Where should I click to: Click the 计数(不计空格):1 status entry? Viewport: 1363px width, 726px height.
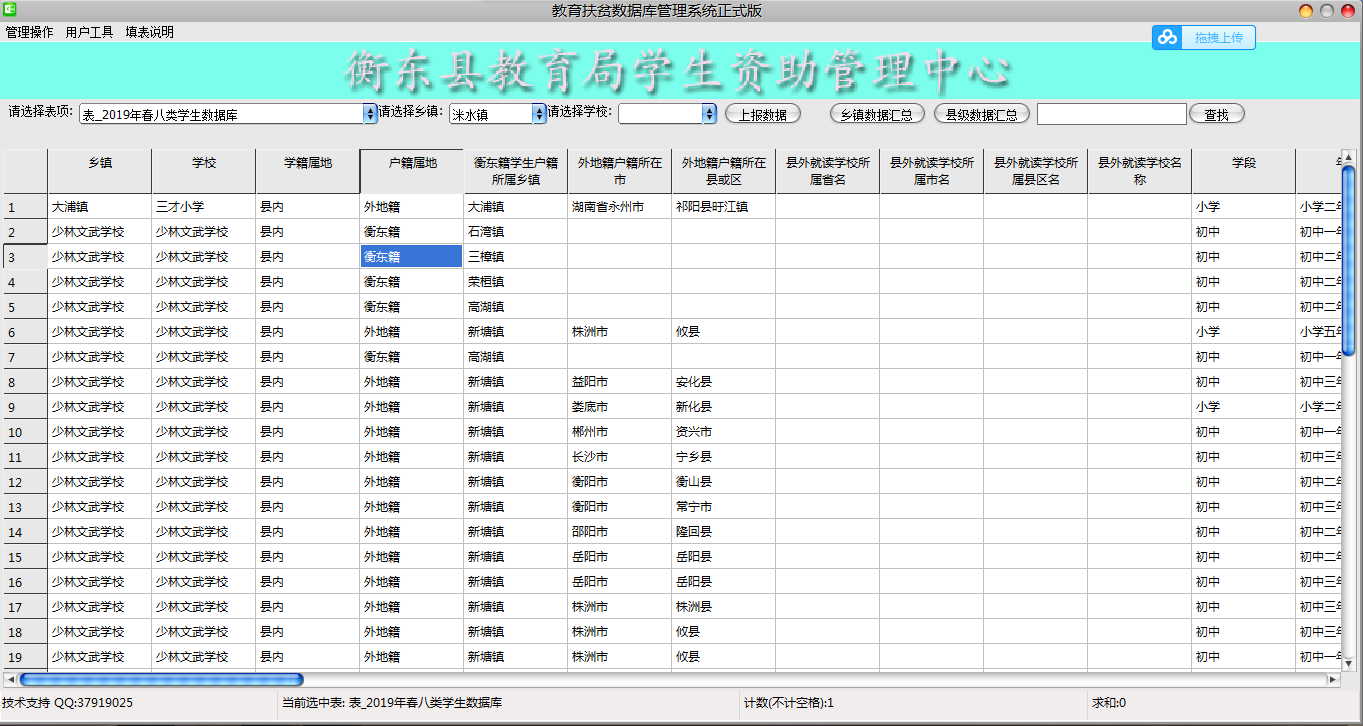(x=789, y=704)
